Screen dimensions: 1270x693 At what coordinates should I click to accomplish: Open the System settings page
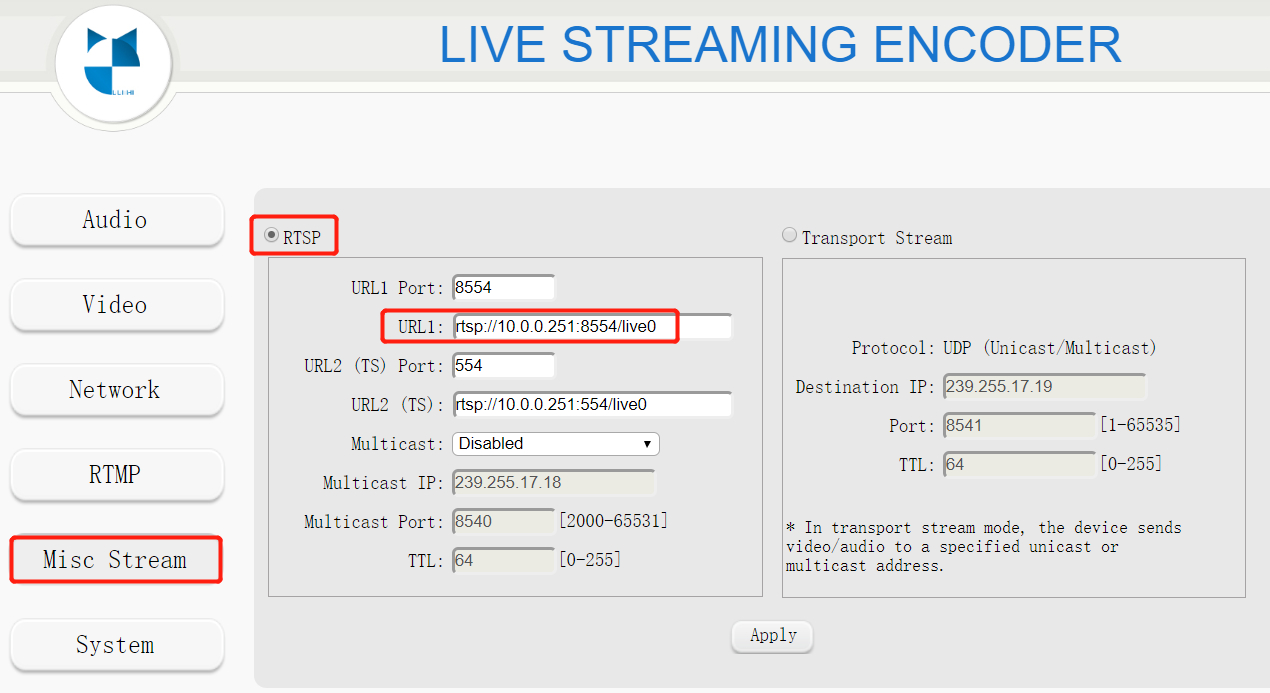[x=116, y=645]
